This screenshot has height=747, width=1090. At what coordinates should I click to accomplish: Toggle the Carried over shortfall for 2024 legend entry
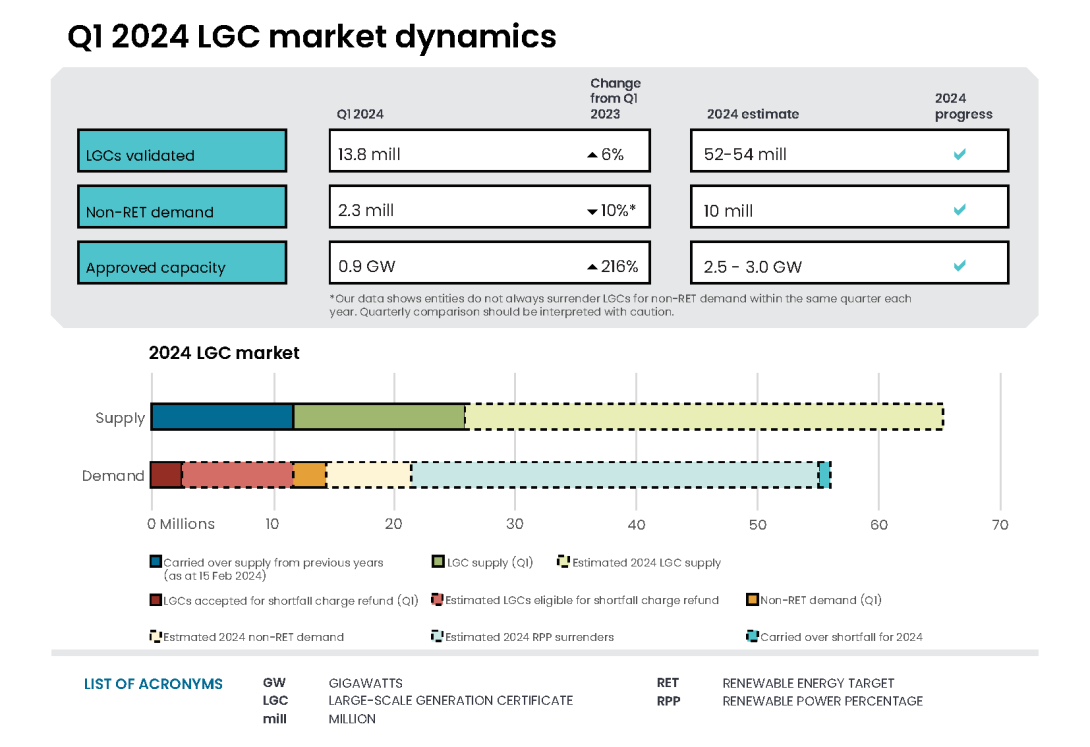tap(753, 636)
